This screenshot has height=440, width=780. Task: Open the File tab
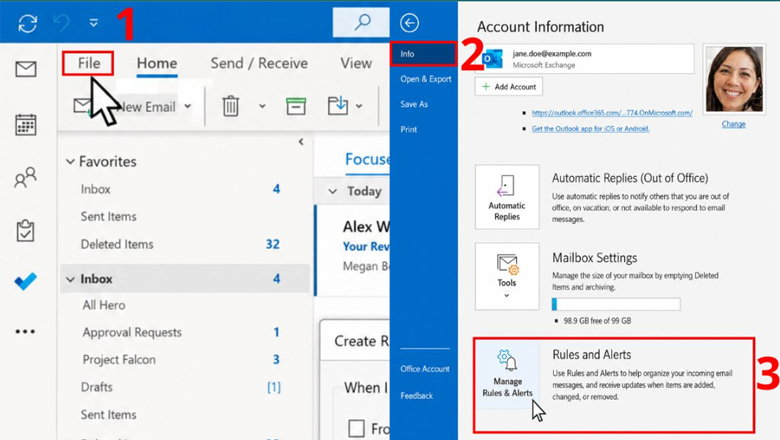pos(88,63)
